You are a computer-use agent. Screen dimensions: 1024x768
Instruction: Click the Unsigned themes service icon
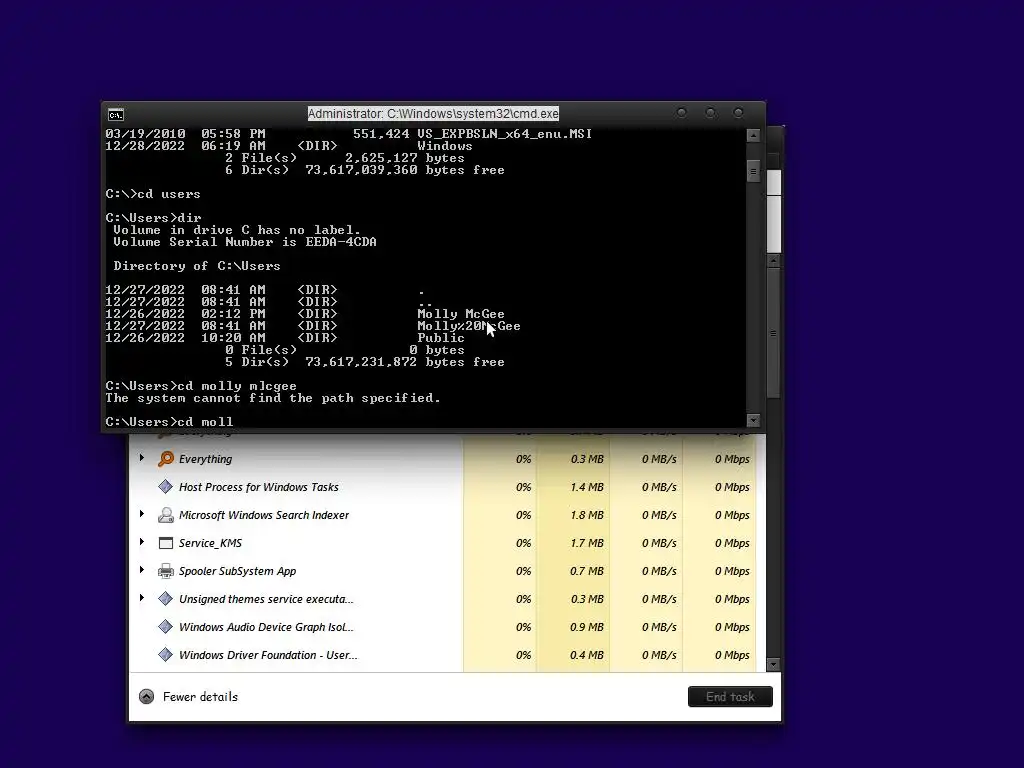(166, 599)
